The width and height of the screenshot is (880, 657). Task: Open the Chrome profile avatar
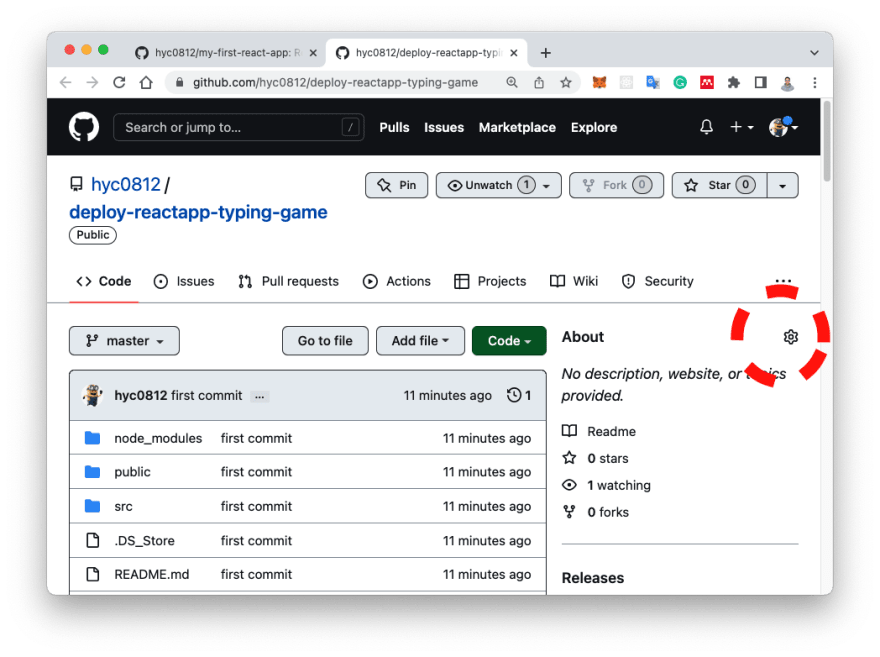point(787,83)
